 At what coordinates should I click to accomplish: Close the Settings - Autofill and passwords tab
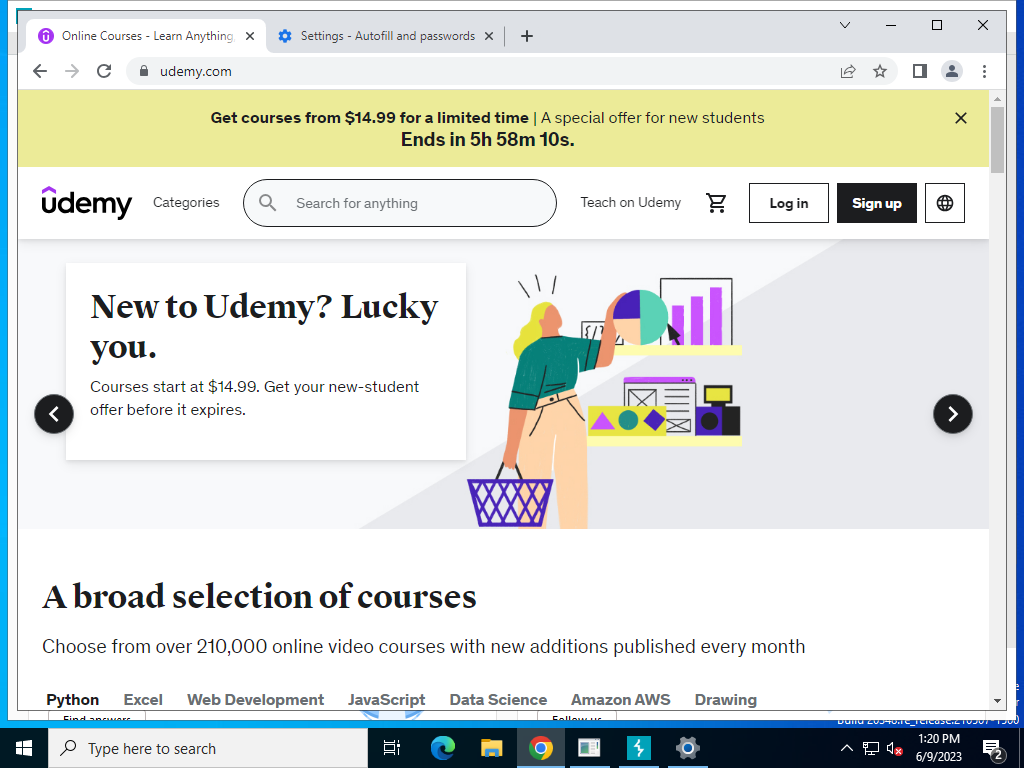488,36
